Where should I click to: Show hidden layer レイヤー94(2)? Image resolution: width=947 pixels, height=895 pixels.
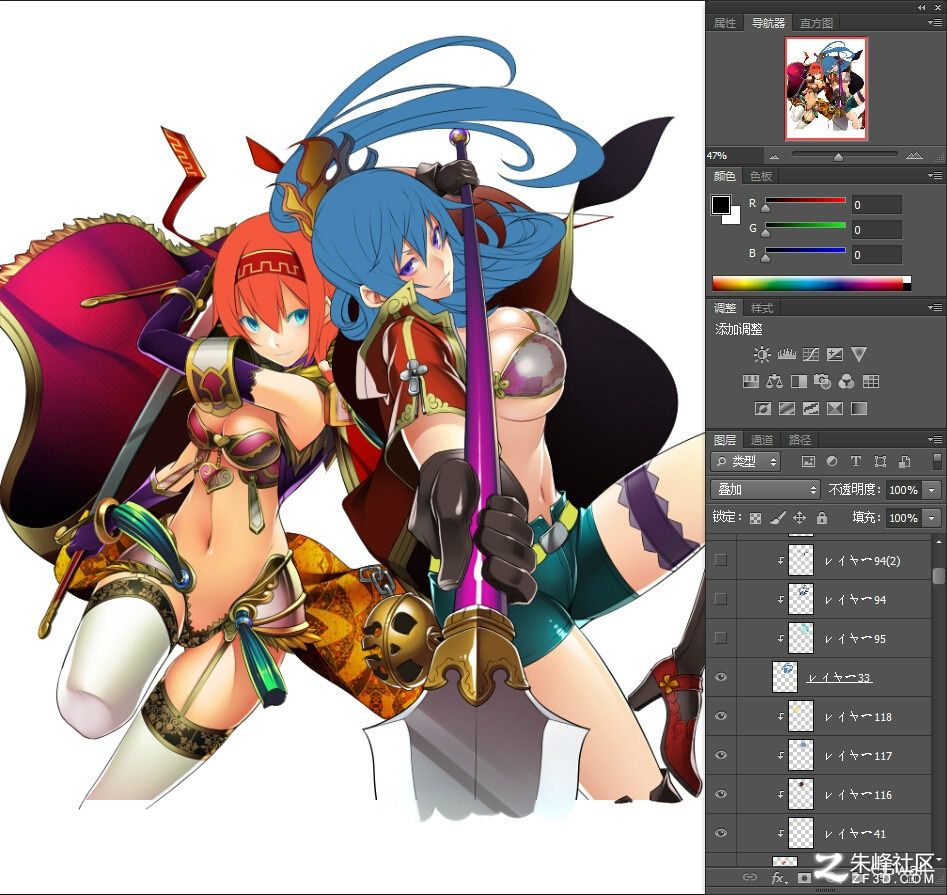click(x=721, y=560)
